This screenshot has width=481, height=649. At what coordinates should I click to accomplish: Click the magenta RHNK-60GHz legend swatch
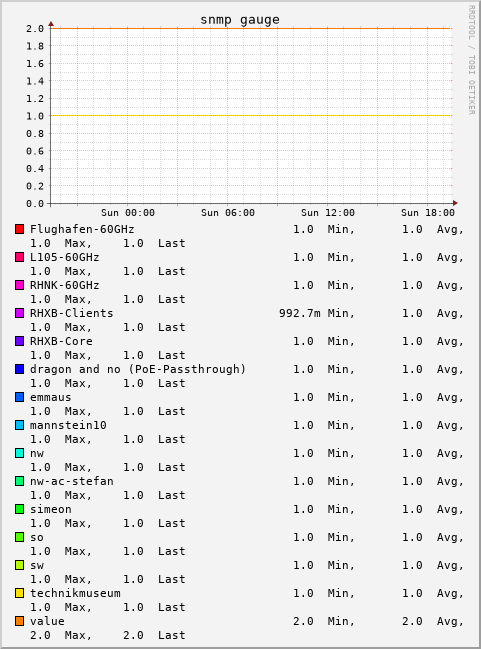pyautogui.click(x=19, y=285)
